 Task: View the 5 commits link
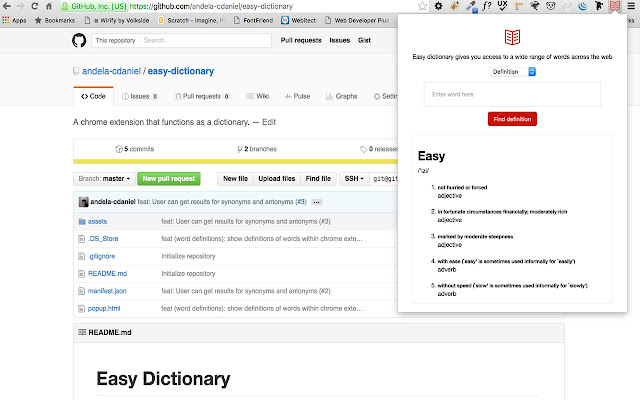(135, 149)
